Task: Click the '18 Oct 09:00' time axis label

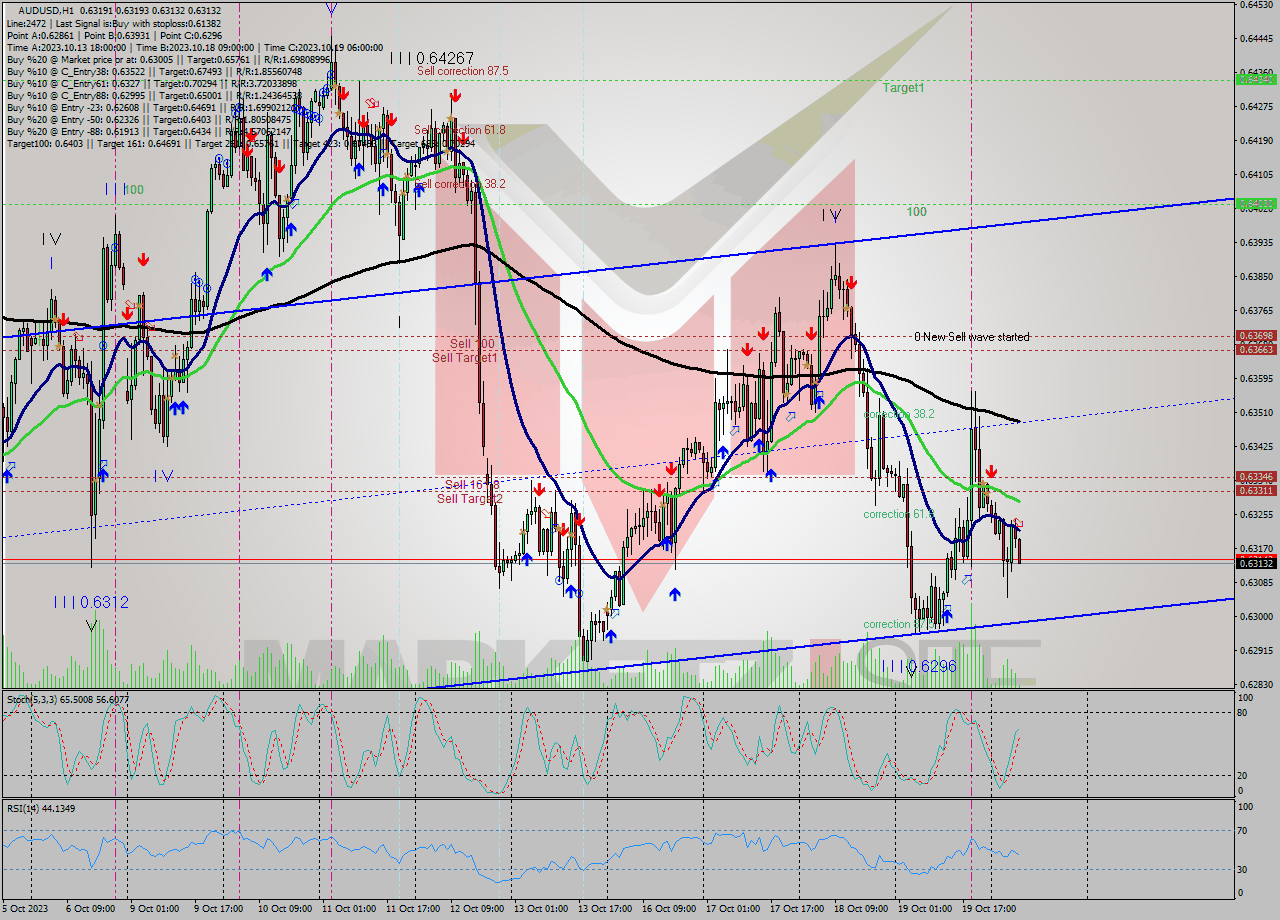Action: (x=860, y=909)
